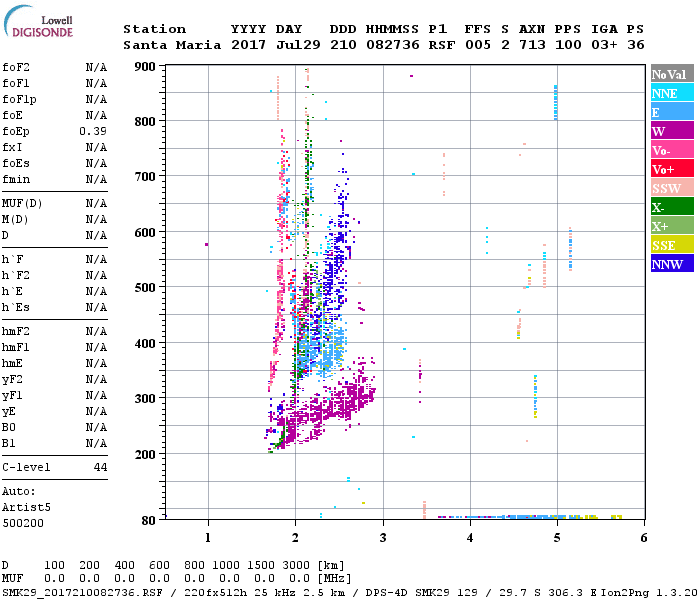The height and width of the screenshot is (600, 700).
Task: Click the foF1 parameter label
Action: coord(16,83)
